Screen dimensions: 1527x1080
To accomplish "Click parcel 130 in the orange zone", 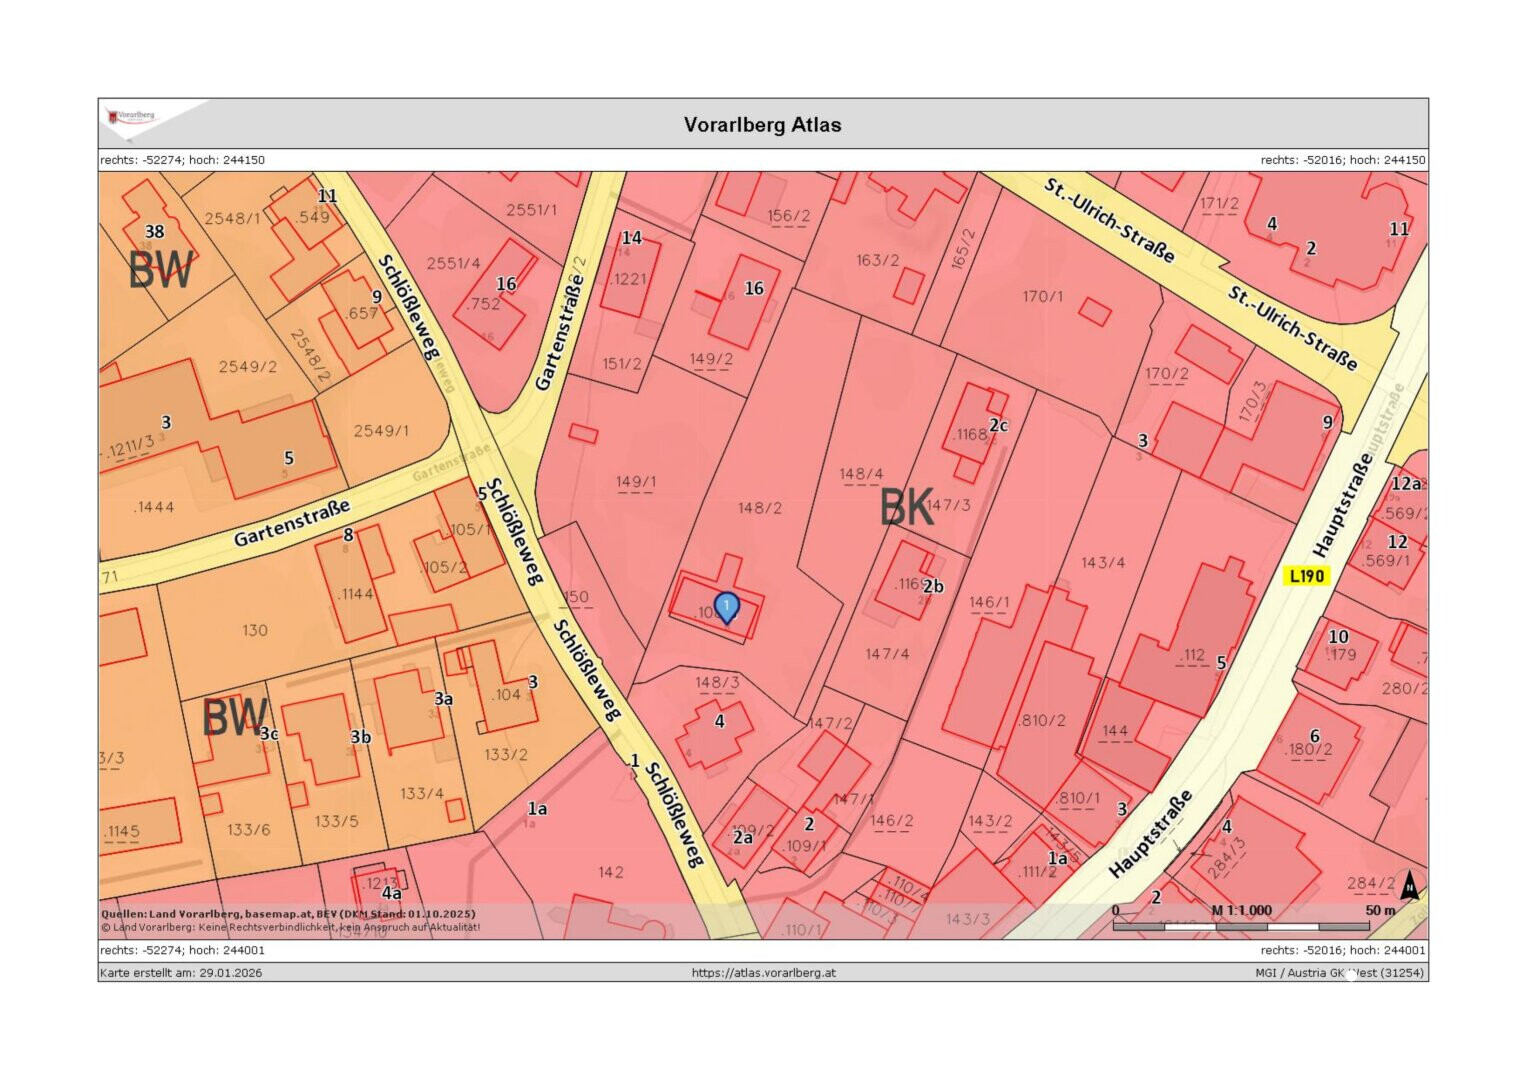I will [255, 630].
